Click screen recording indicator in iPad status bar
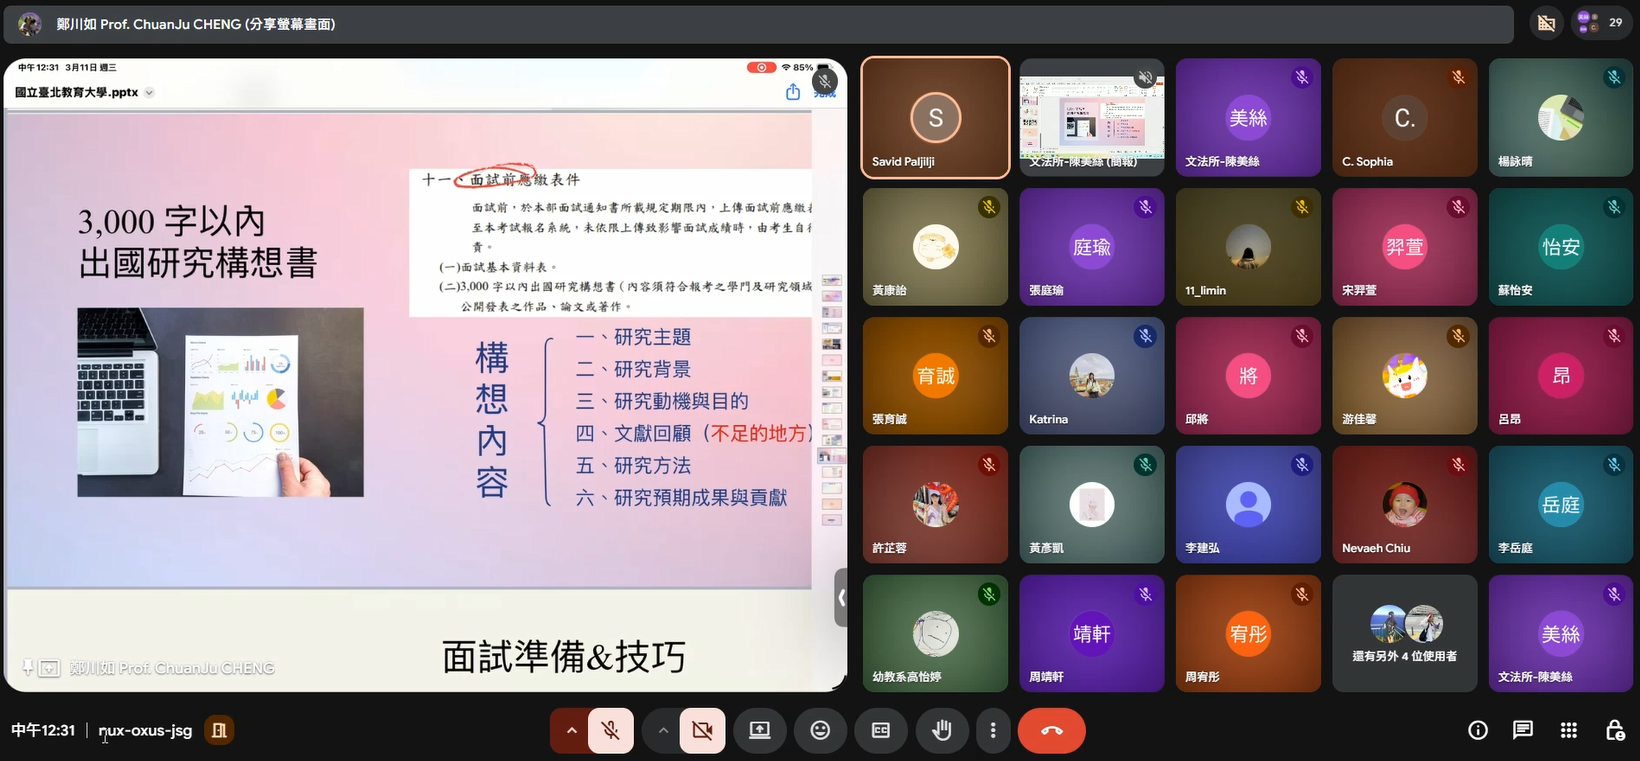The width and height of the screenshot is (1640, 761). 761,67
